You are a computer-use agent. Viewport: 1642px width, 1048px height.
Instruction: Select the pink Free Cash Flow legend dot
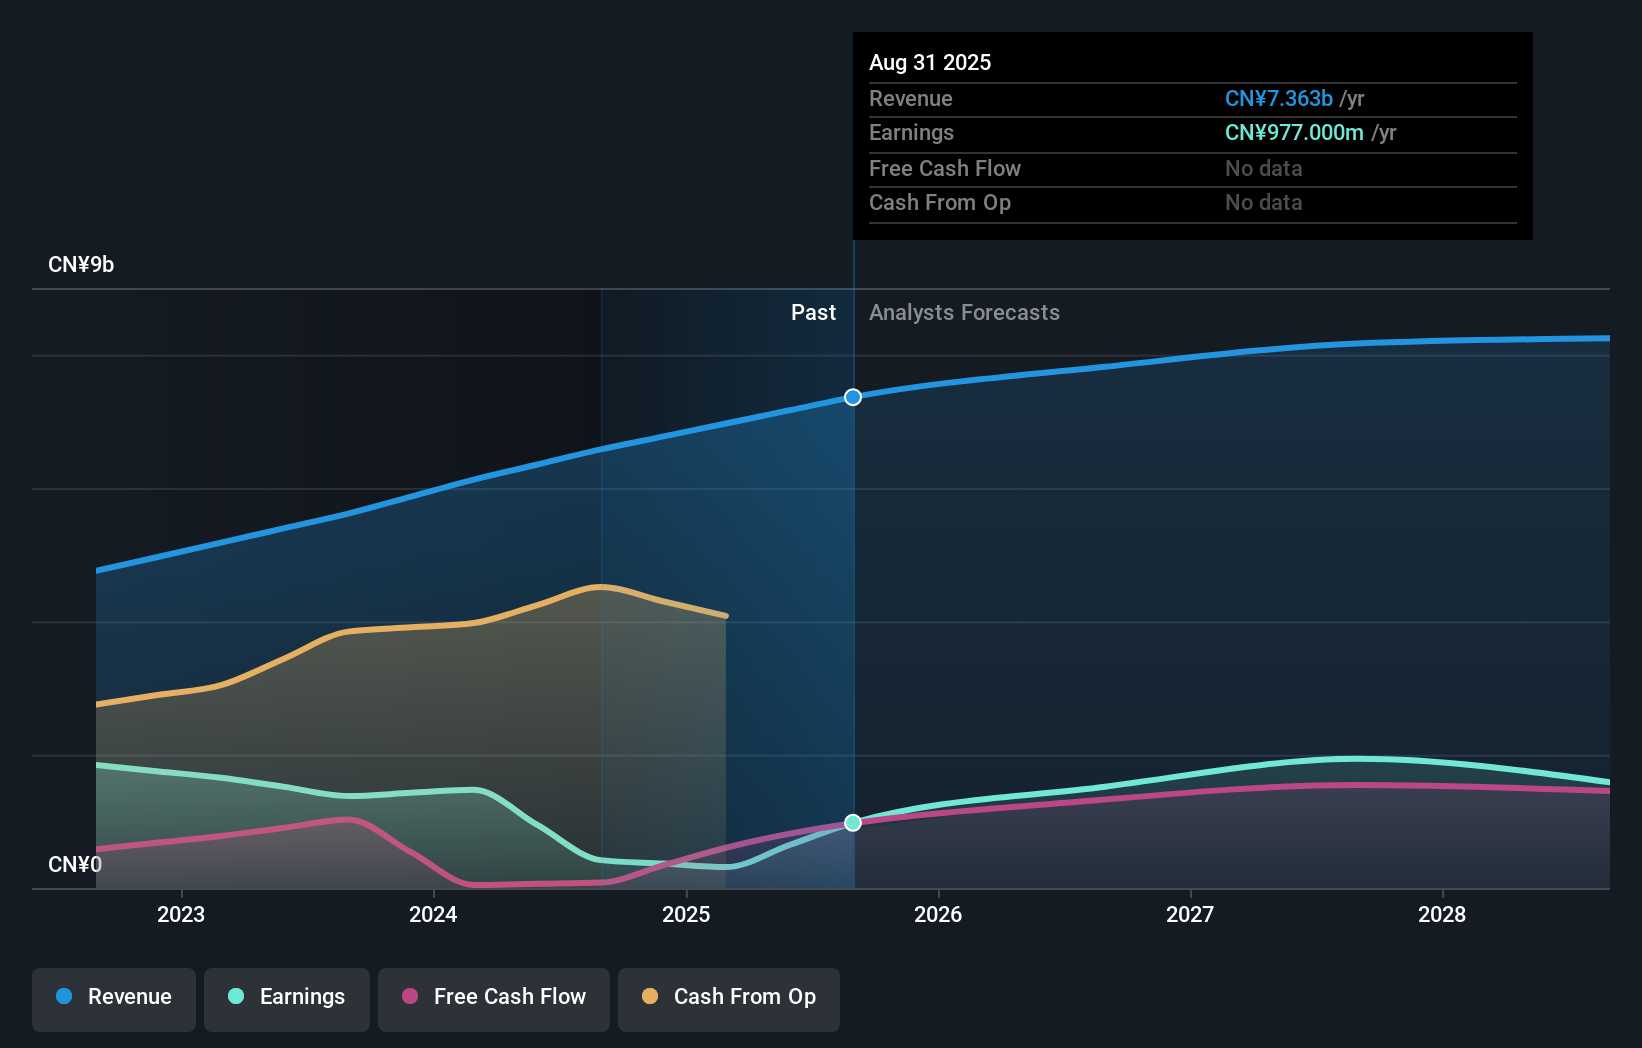[409, 997]
